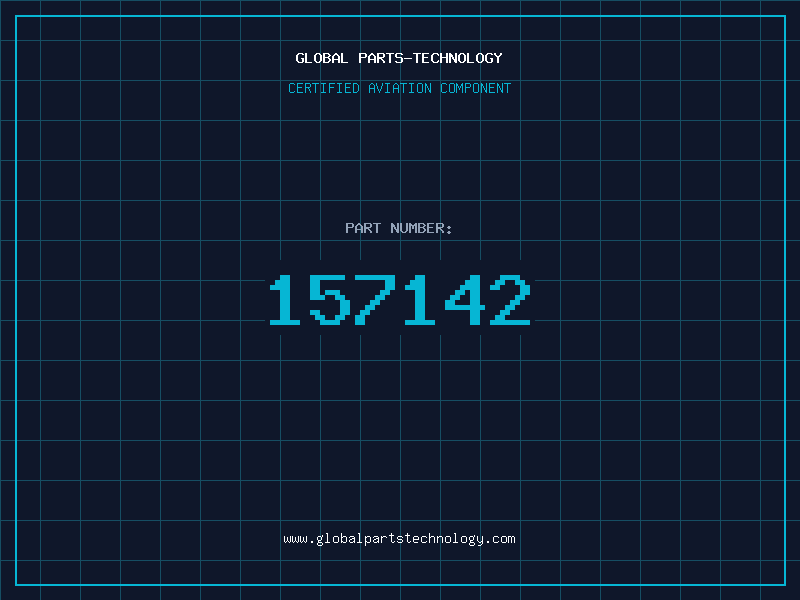Screen dimensions: 800x600
Task: Select the part number 157142
Action: point(400,299)
